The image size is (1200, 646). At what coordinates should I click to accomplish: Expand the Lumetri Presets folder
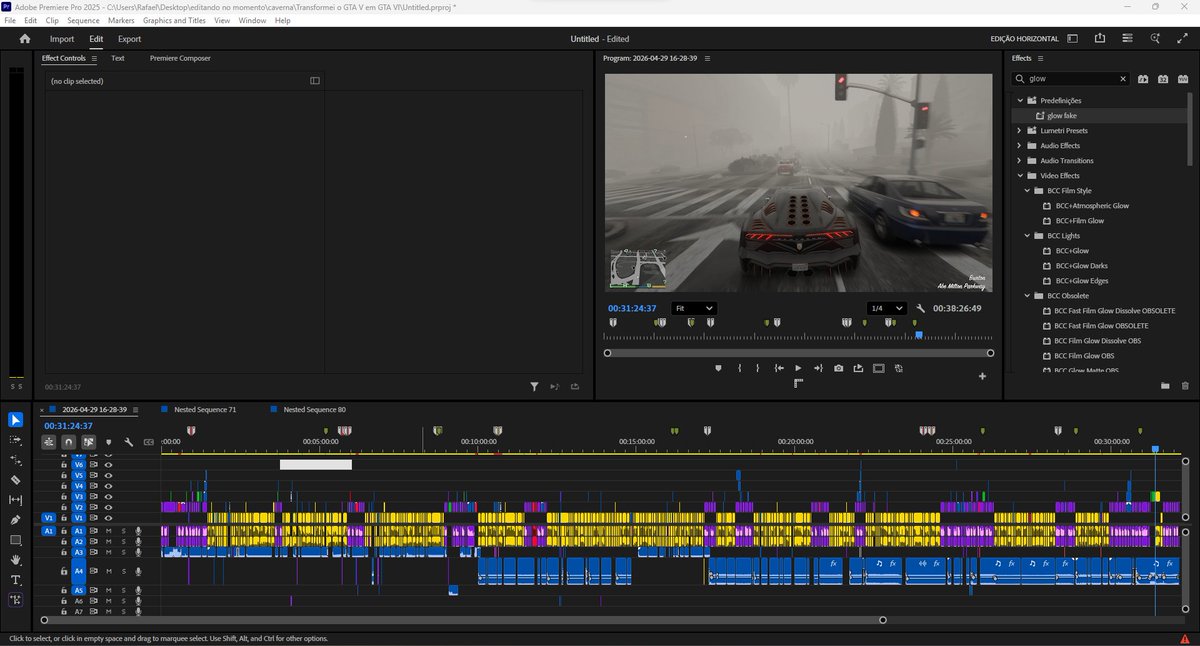(1019, 130)
